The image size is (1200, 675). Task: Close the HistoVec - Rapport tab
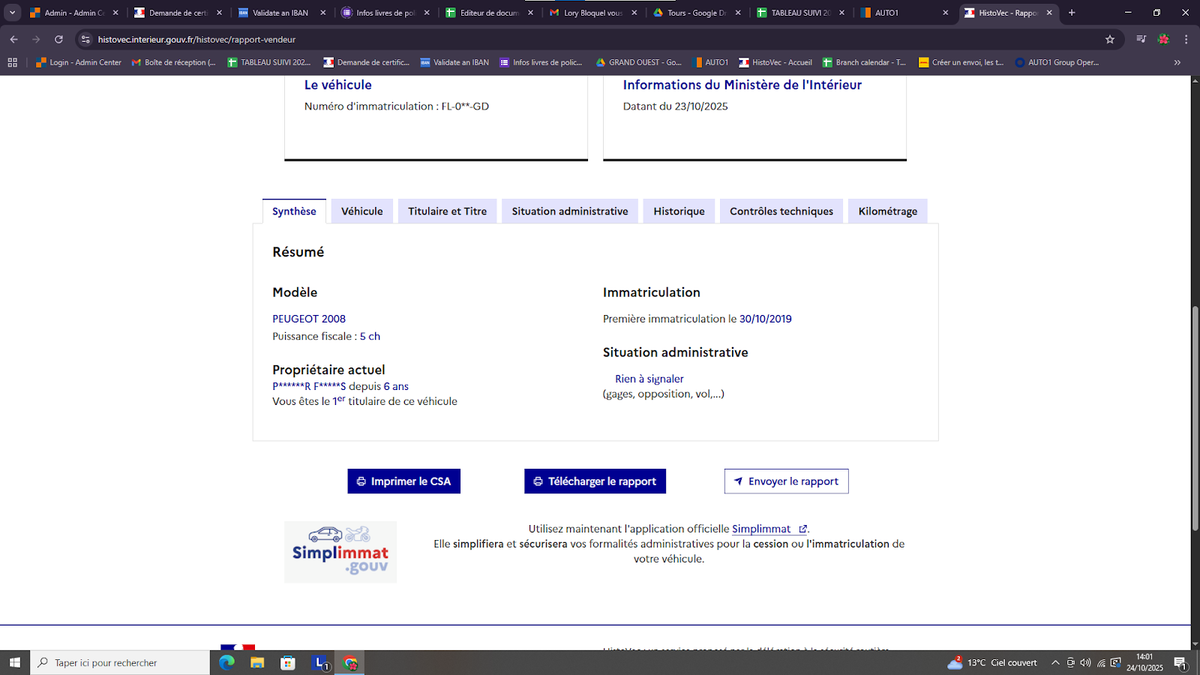point(1049,13)
